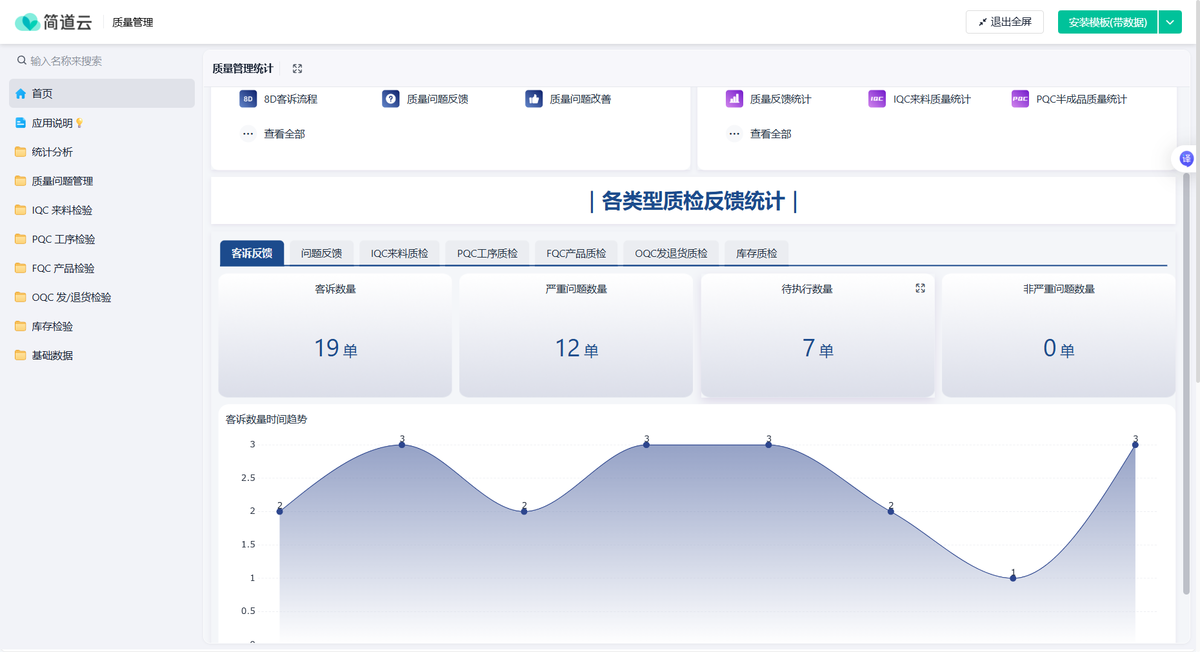Click the 7单 value in 待执行数量
The image size is (1200, 652).
(817, 349)
